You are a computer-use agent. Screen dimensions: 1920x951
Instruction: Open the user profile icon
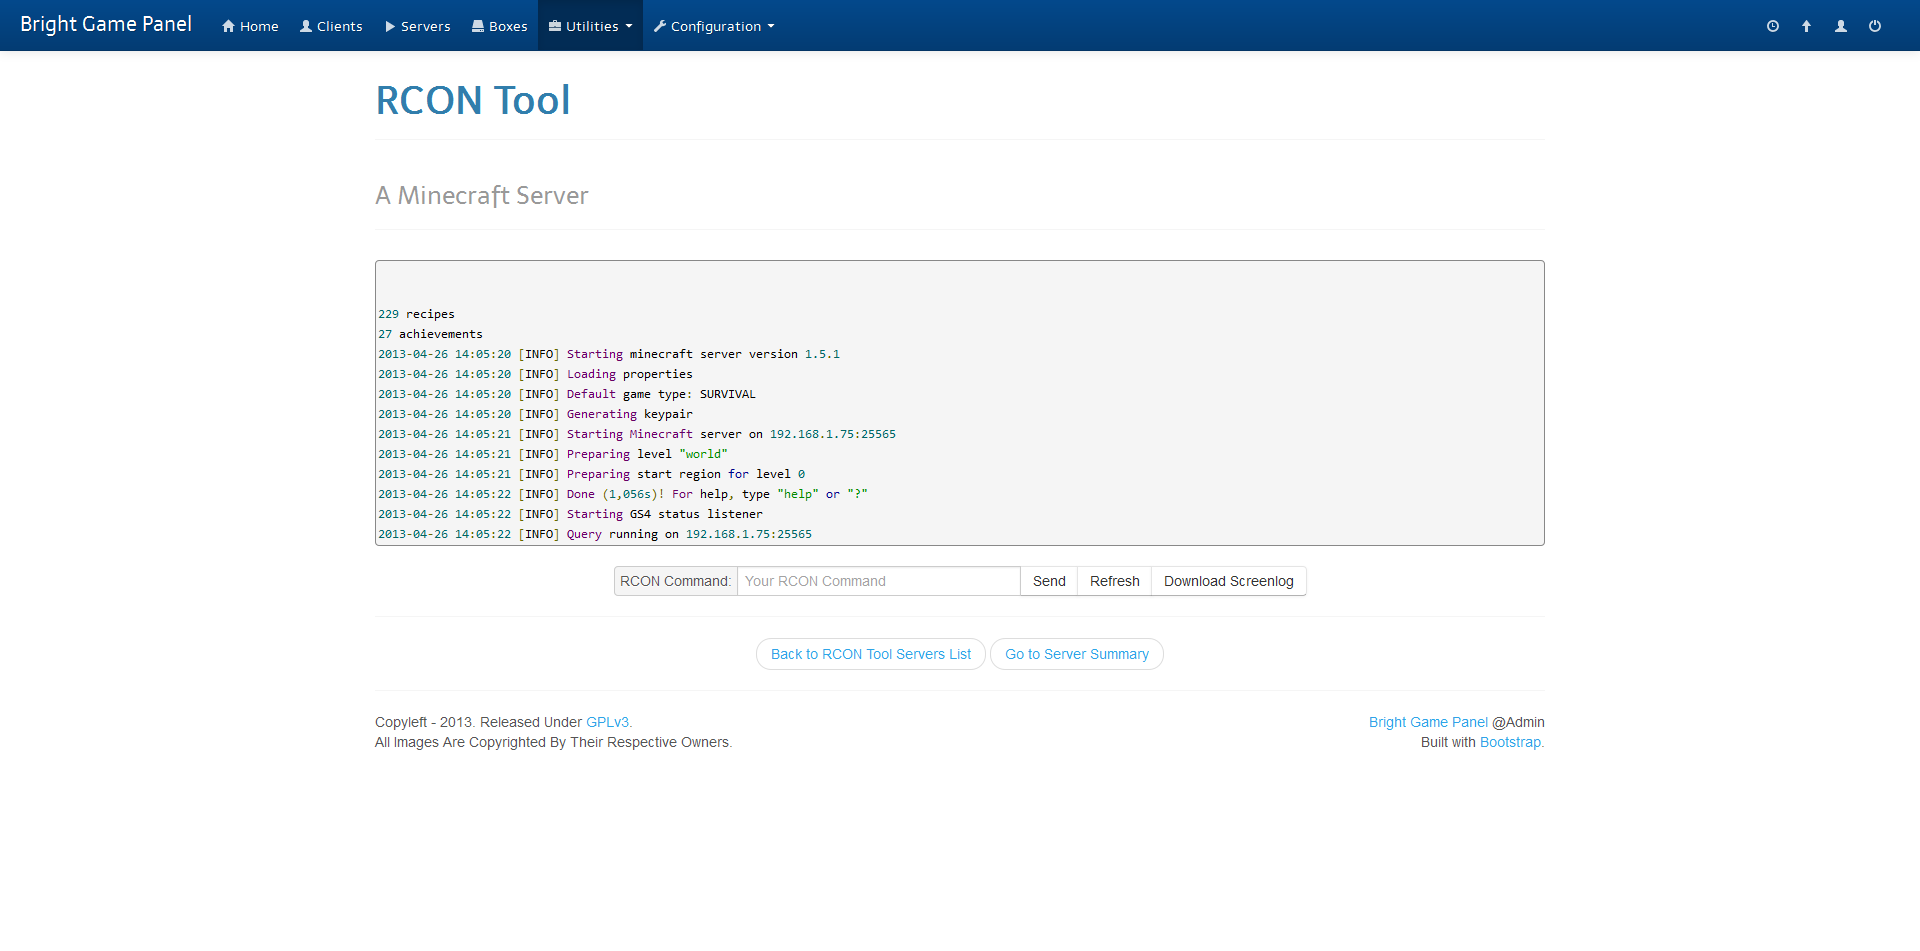pyautogui.click(x=1840, y=26)
